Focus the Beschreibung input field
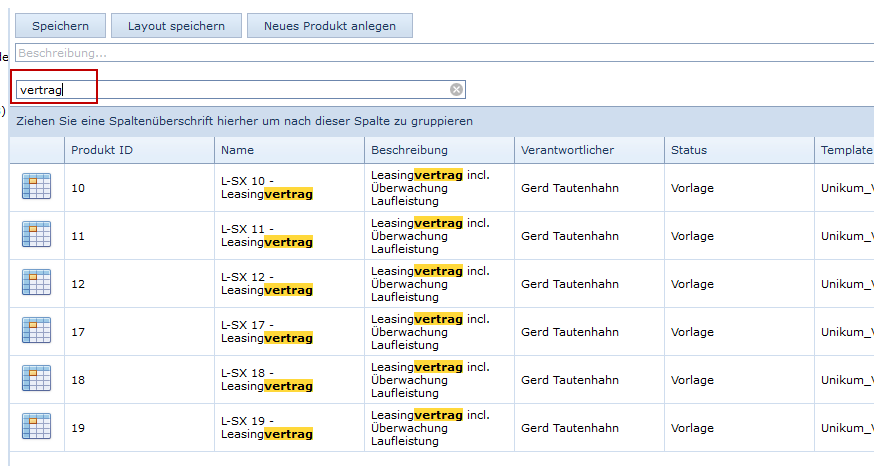 pos(440,53)
